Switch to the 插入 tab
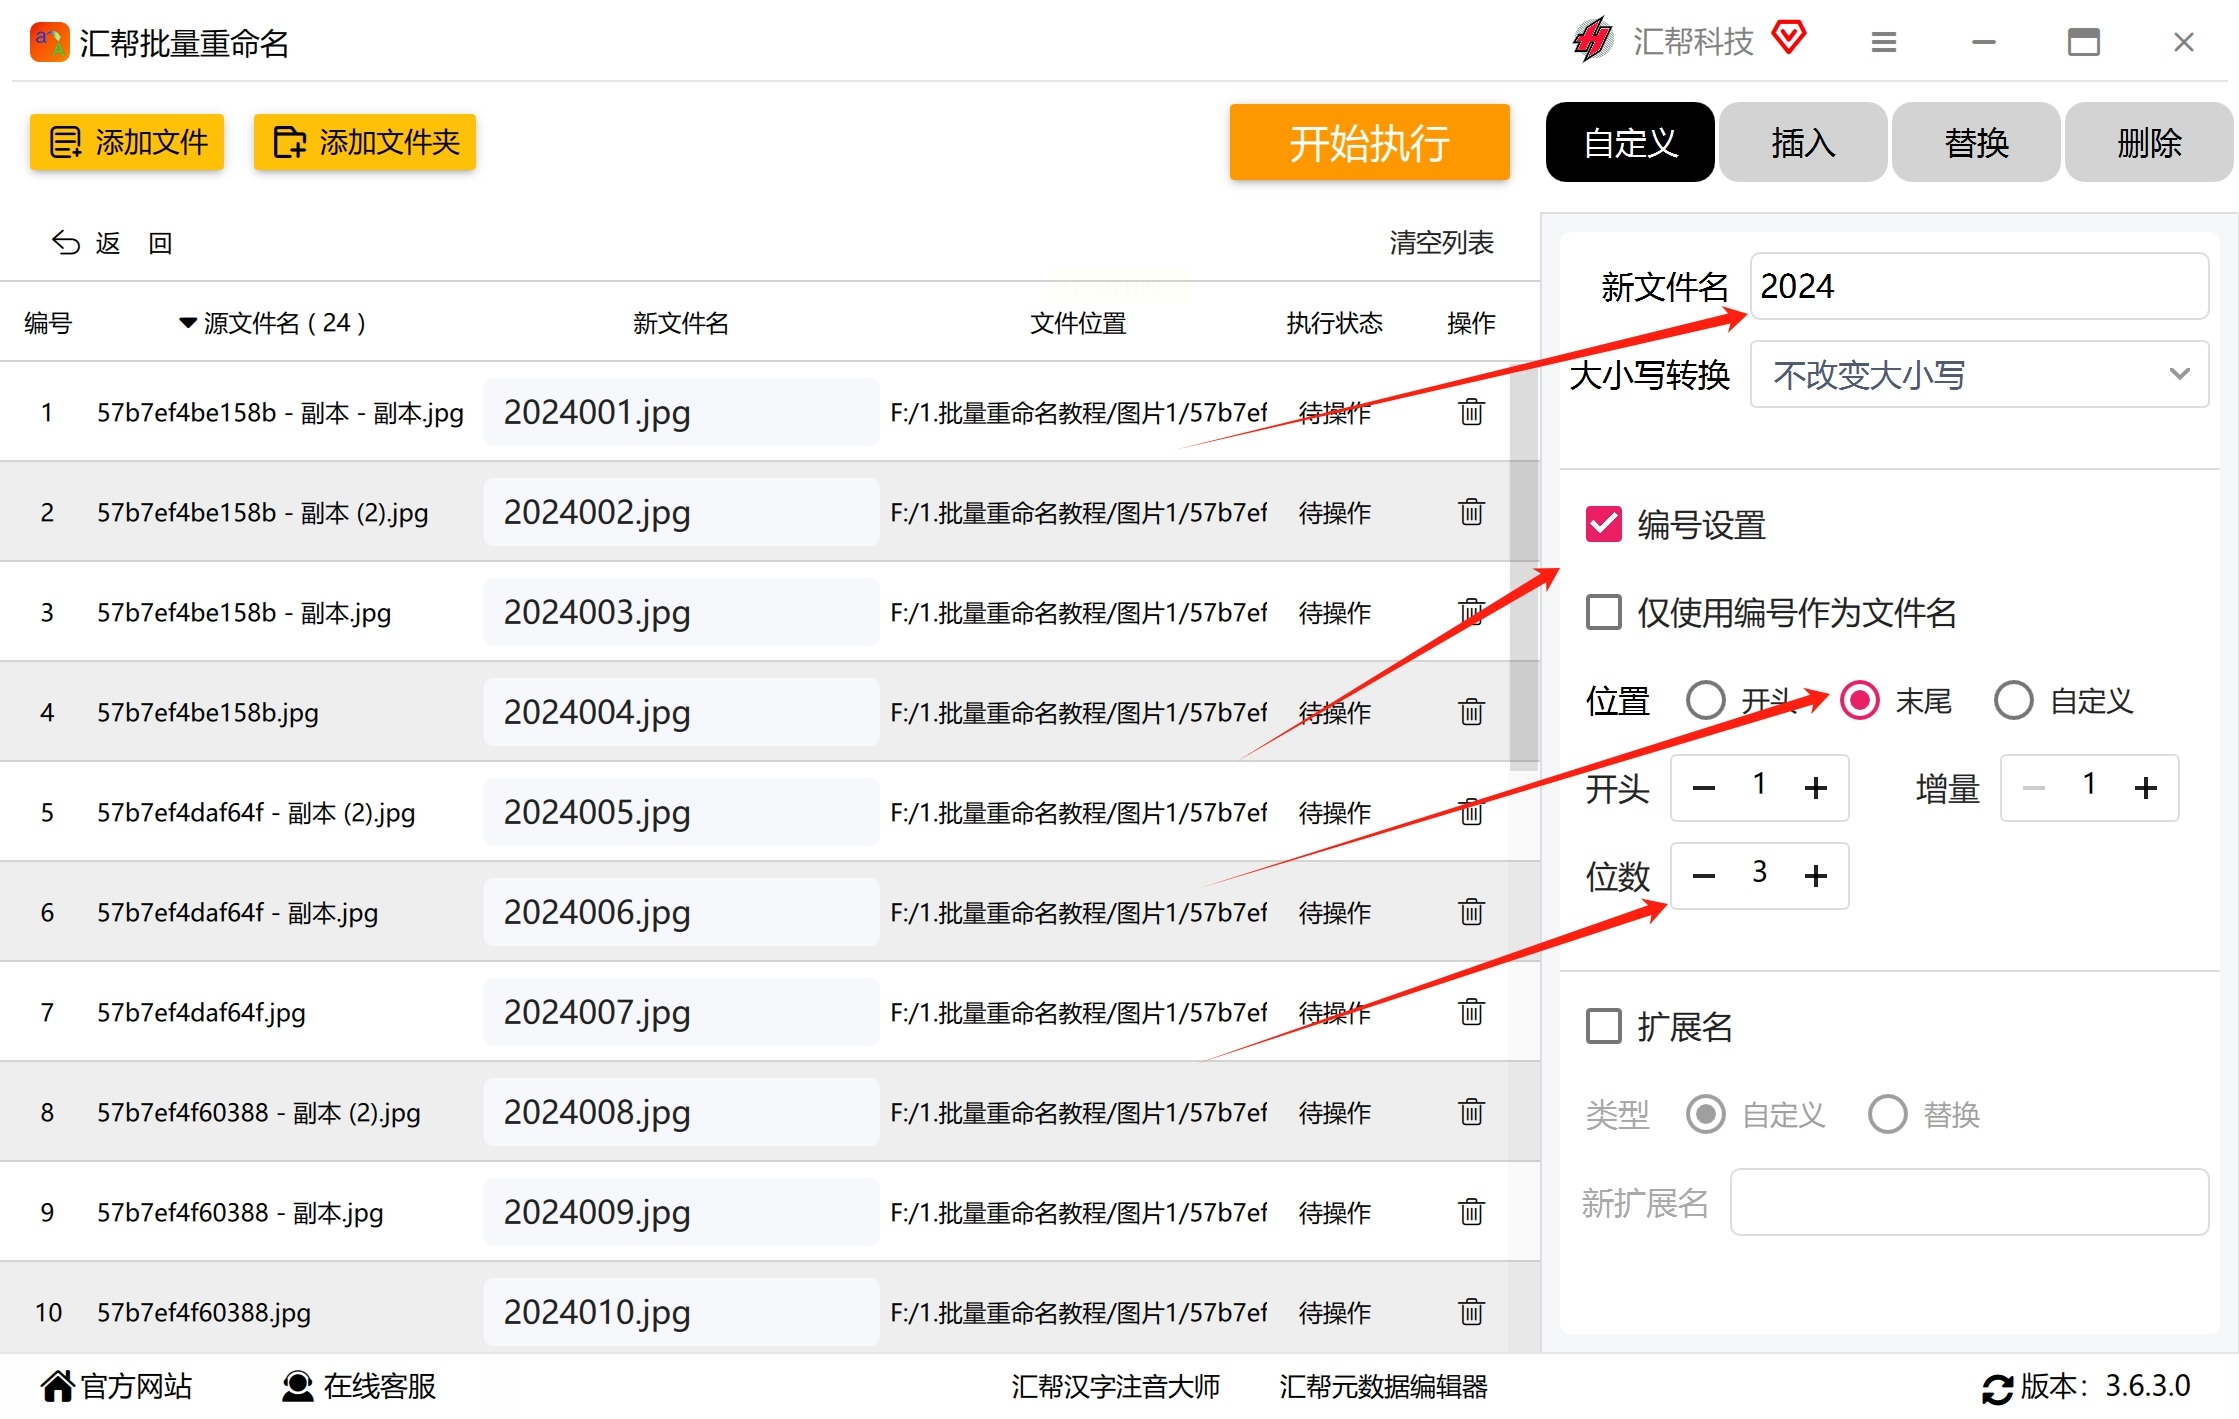 point(1803,142)
